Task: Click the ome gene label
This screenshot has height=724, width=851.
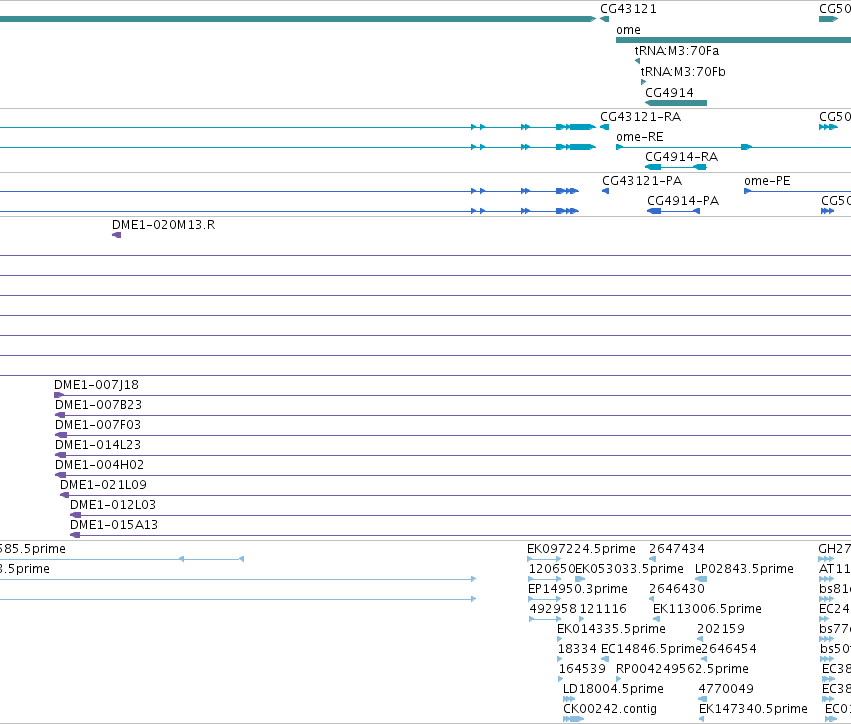Action: (x=628, y=30)
